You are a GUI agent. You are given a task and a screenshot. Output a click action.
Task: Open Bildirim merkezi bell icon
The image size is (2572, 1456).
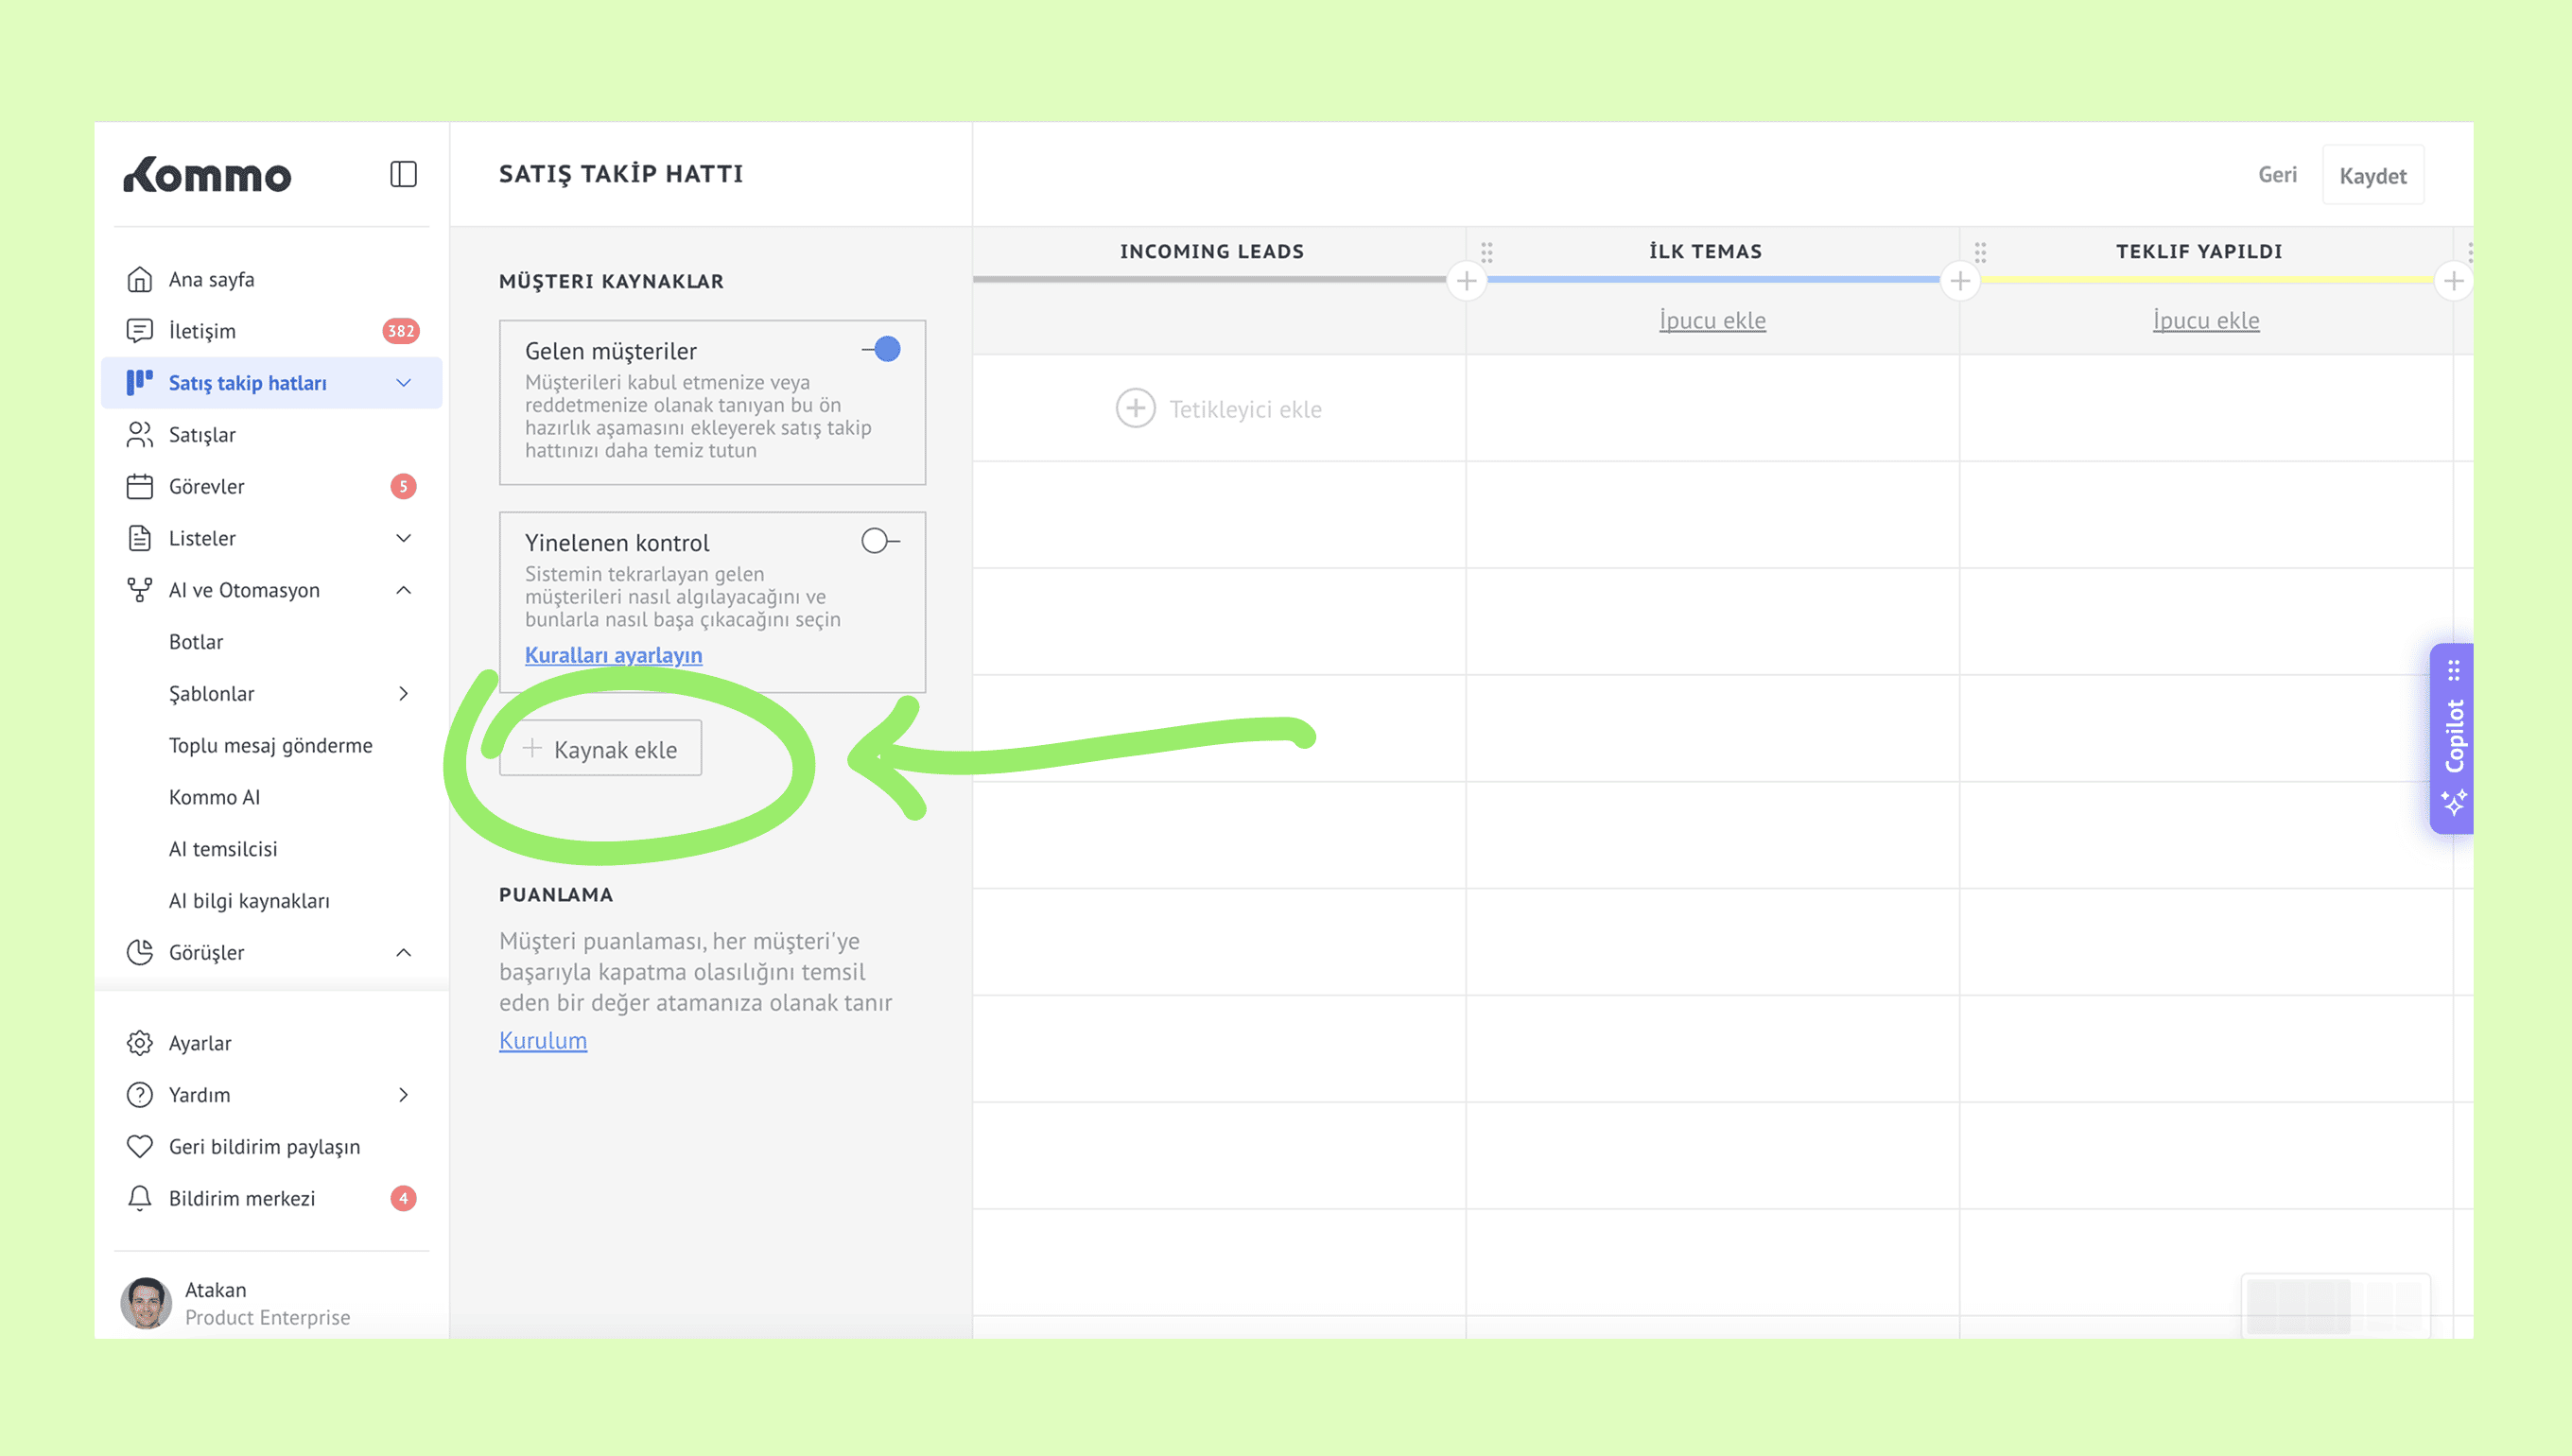point(140,1198)
